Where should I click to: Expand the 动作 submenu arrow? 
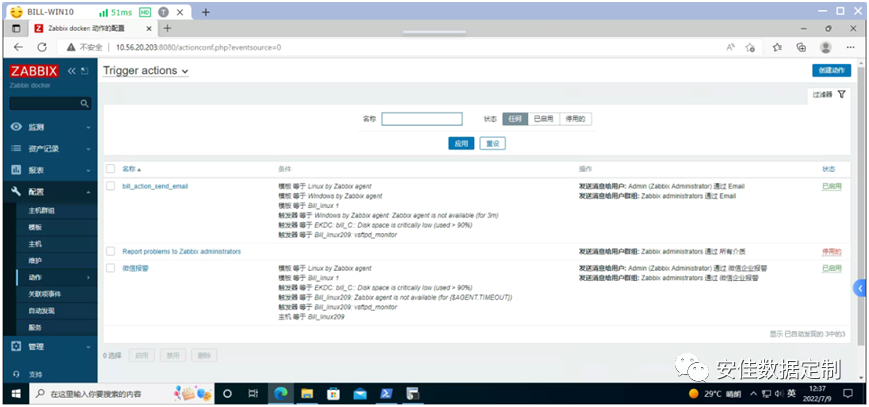point(88,277)
